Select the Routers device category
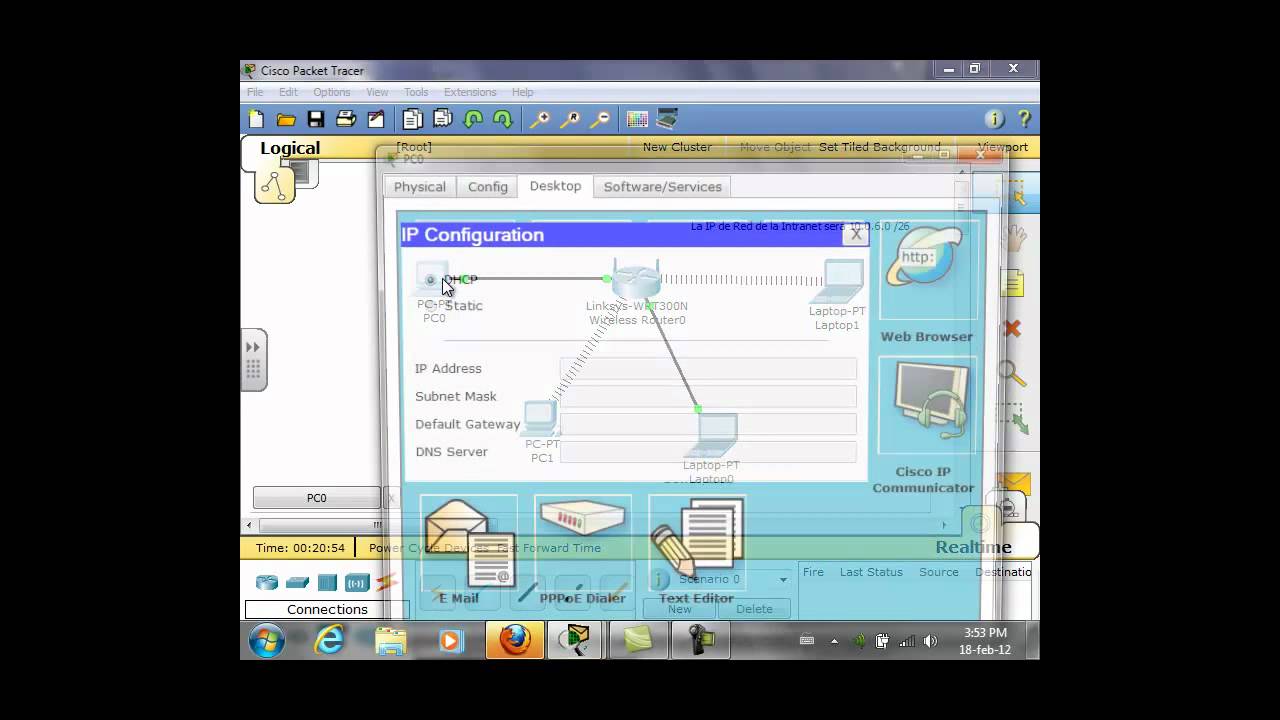The image size is (1280, 720). [x=267, y=583]
